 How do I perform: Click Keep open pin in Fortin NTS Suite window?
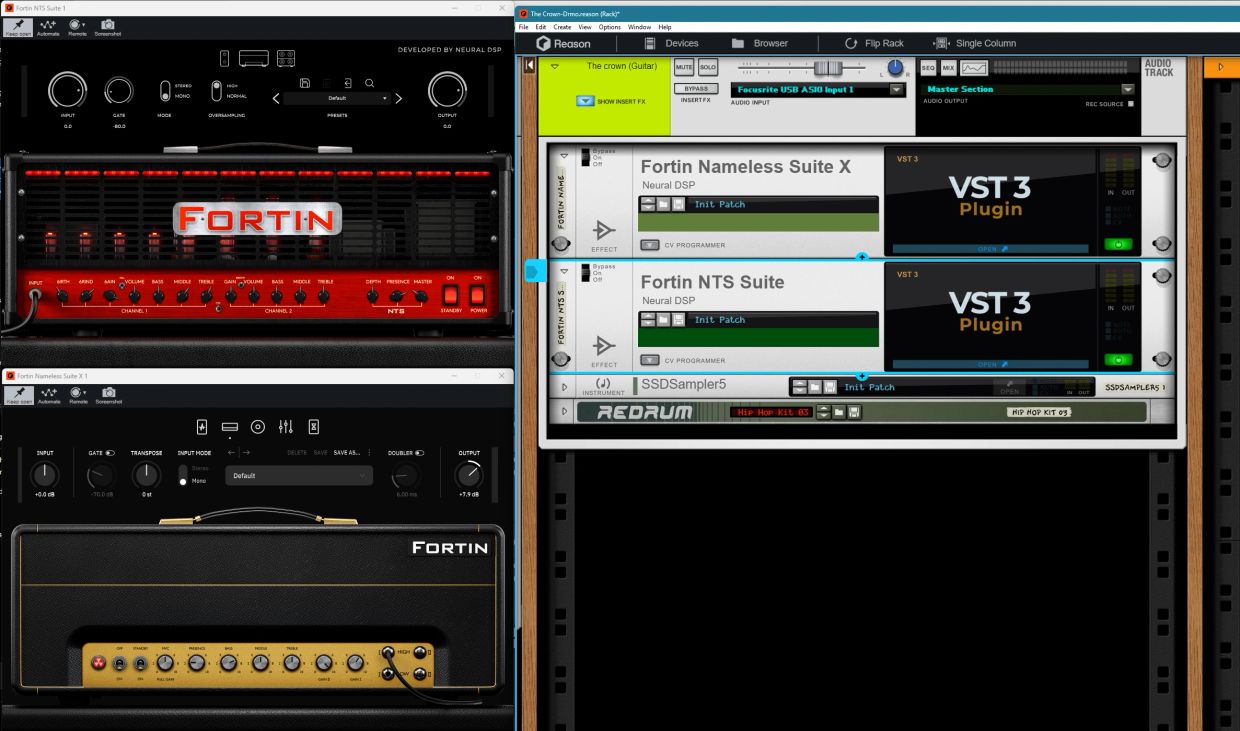[x=18, y=27]
